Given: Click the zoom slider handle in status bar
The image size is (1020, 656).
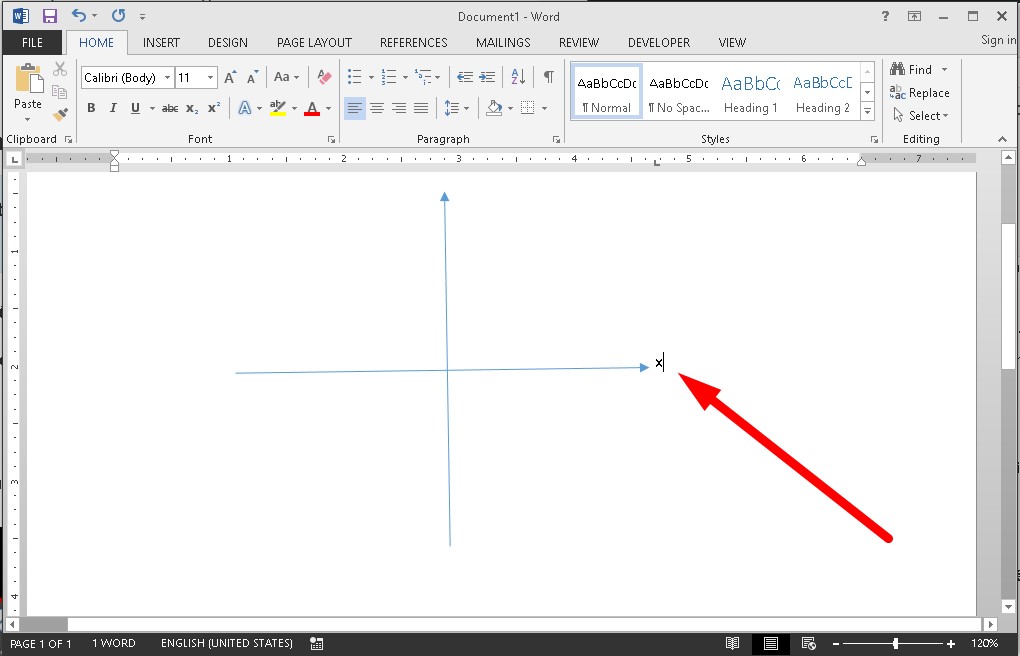Looking at the screenshot, I should [895, 644].
